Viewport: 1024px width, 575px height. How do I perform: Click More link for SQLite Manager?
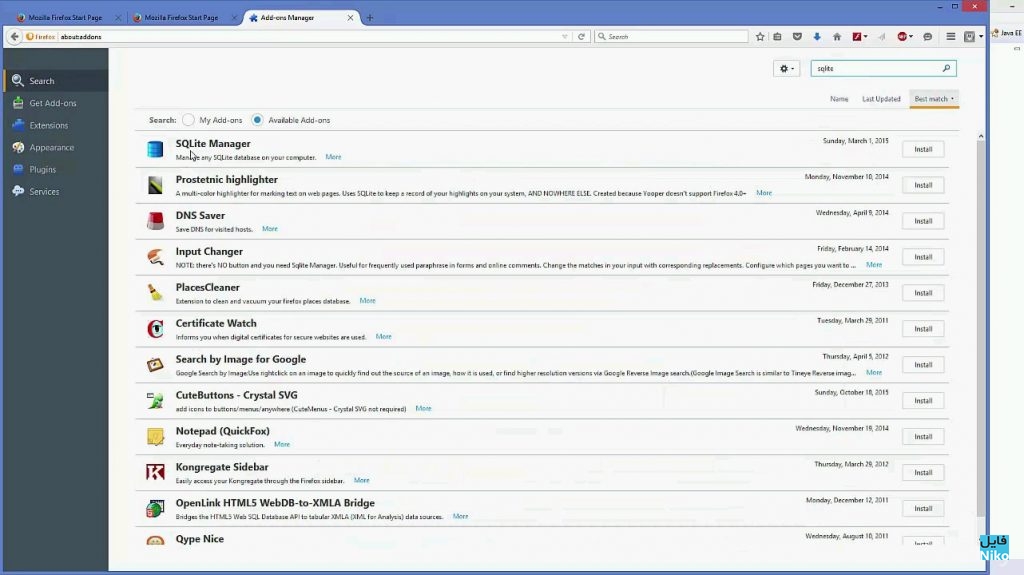pyautogui.click(x=333, y=157)
